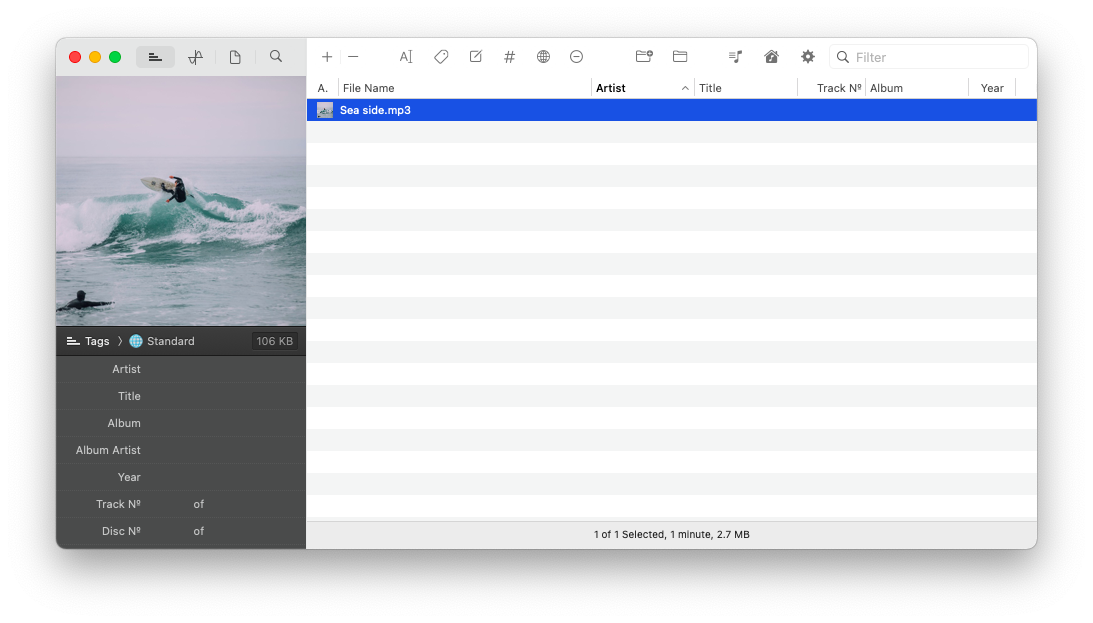Click the open folder icon

click(680, 56)
